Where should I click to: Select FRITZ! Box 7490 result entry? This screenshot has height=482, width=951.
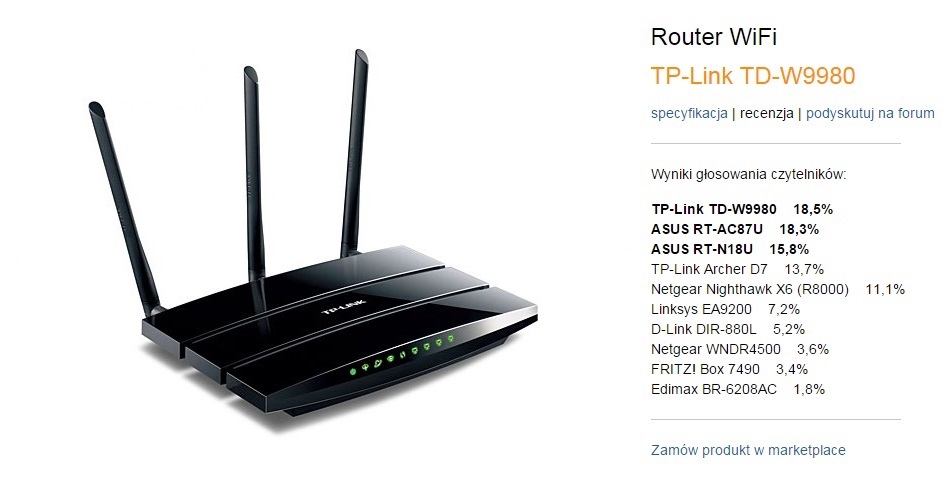(x=730, y=369)
